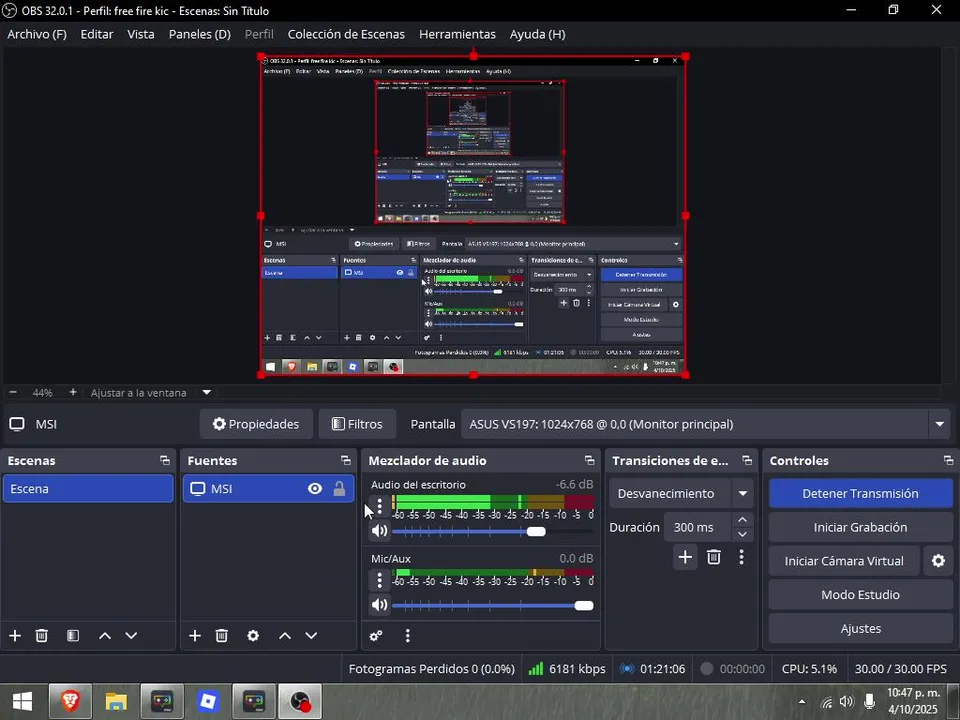
Task: Open Ajustar a la ventana scaling dropdown
Action: [206, 392]
